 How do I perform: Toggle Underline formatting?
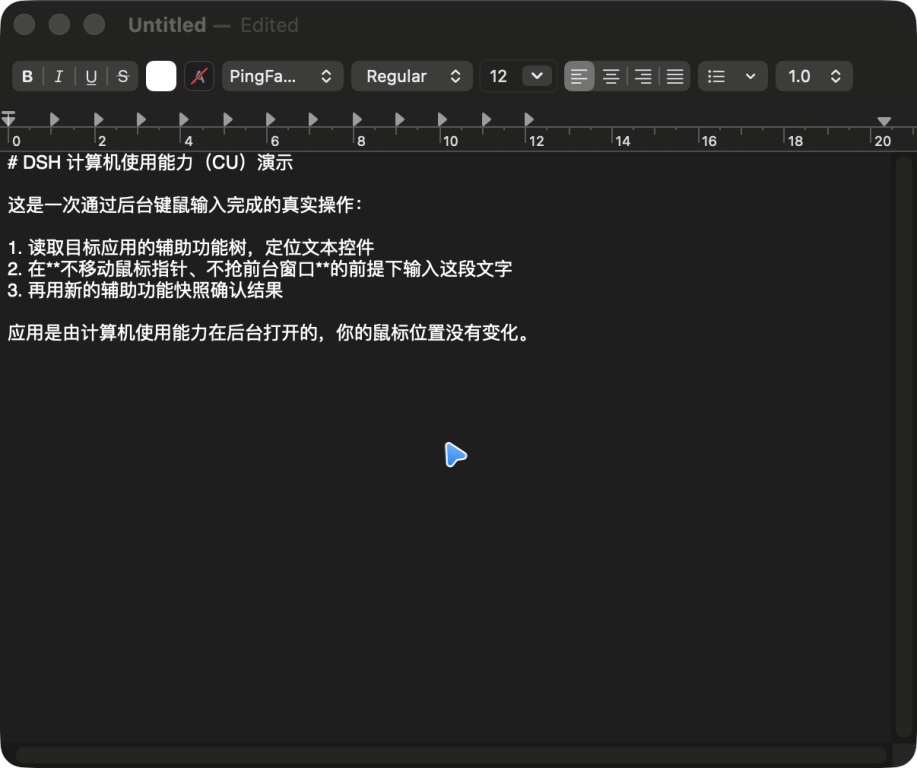(x=91, y=77)
